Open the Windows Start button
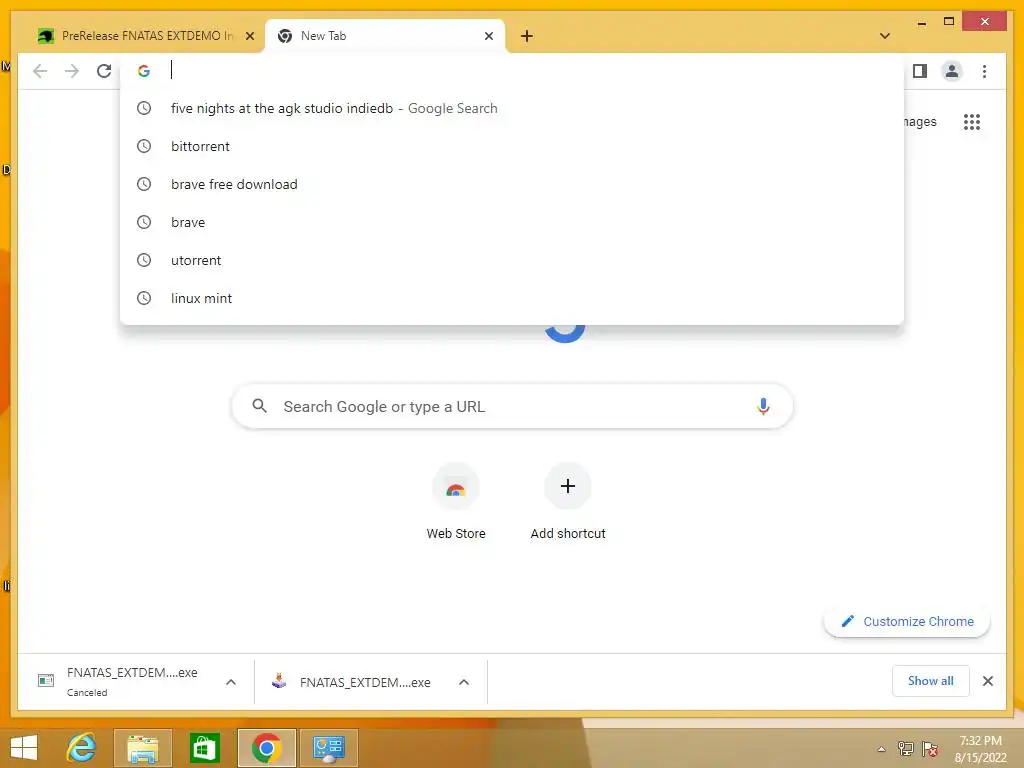1024x768 pixels. coord(24,748)
